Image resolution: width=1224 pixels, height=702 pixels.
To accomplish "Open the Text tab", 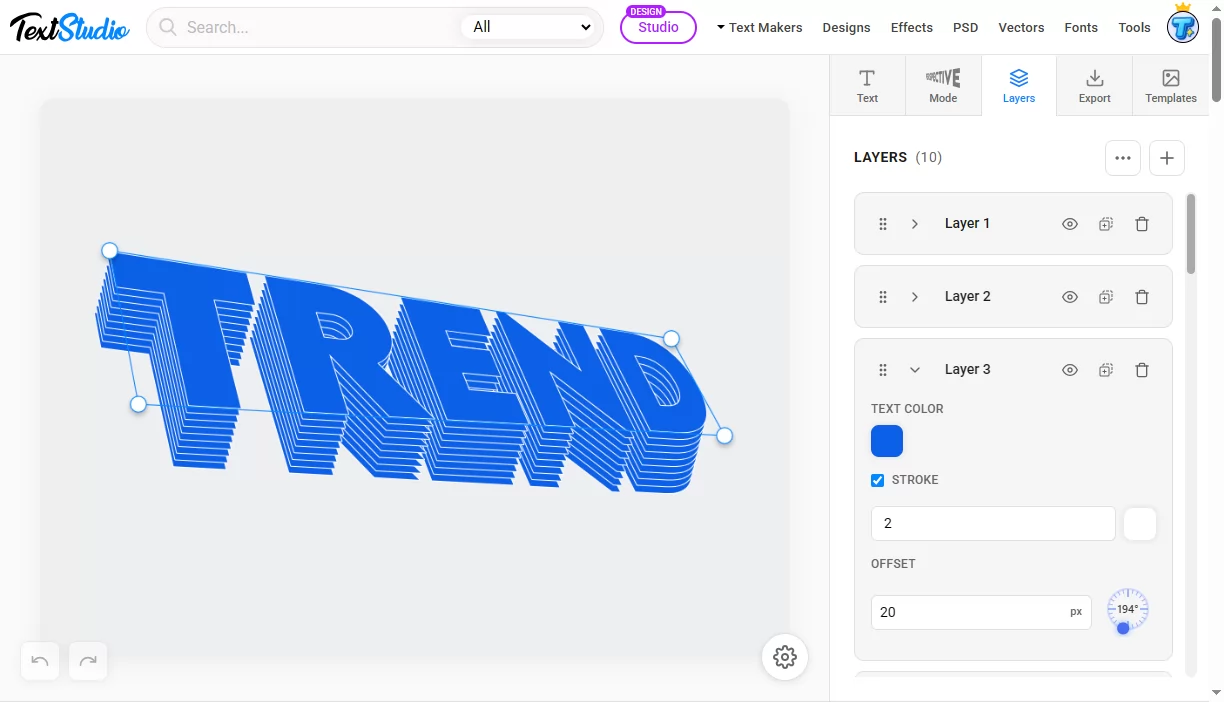I will click(867, 86).
